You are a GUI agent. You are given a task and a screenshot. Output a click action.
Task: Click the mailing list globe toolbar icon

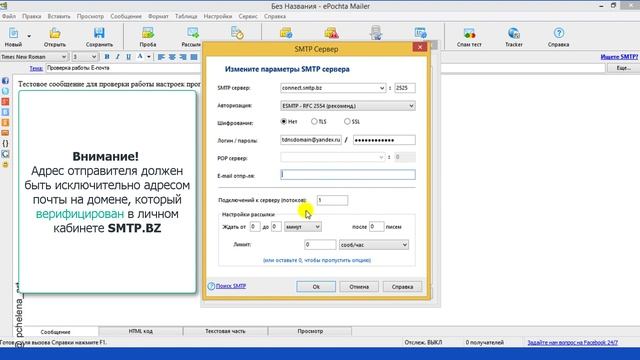286,33
